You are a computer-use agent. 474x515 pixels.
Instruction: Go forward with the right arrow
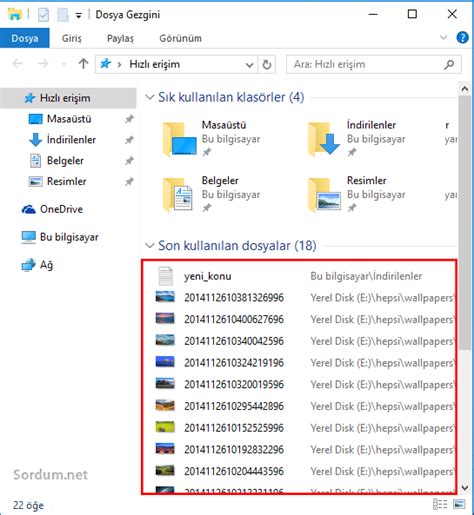pos(43,64)
